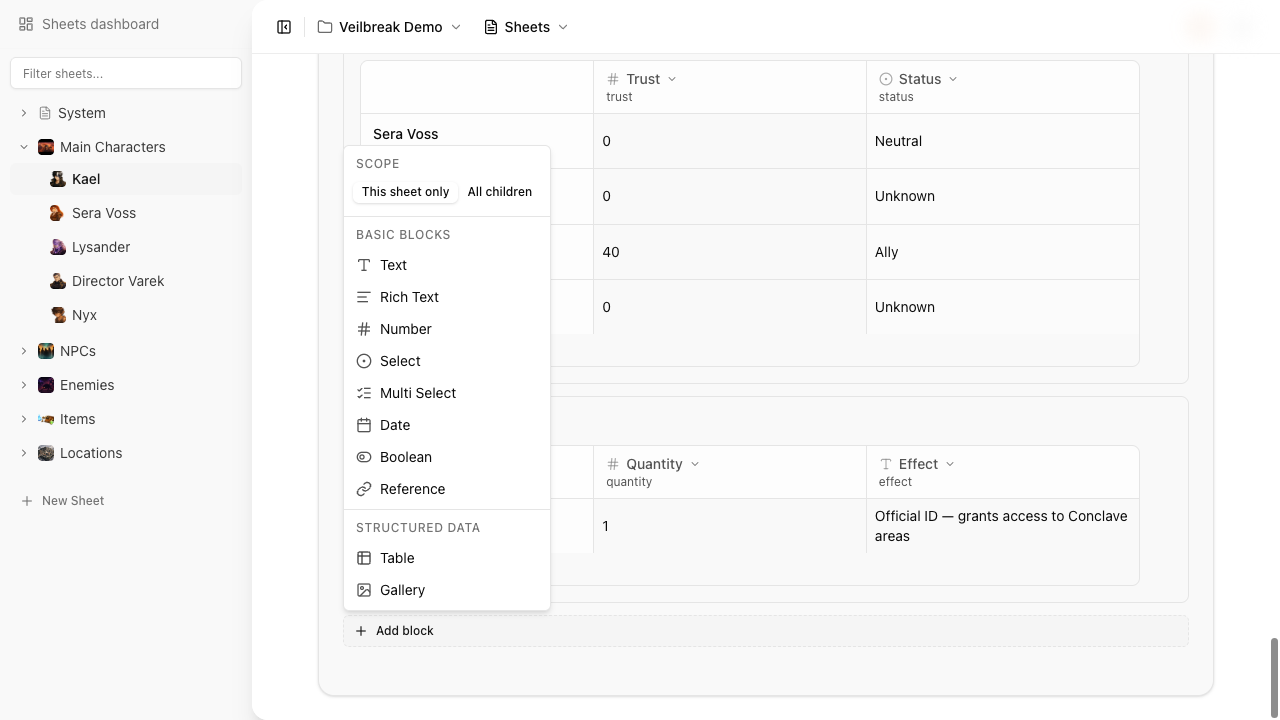1280x720 pixels.
Task: Click the Nyx avatar icon
Action: [58, 315]
